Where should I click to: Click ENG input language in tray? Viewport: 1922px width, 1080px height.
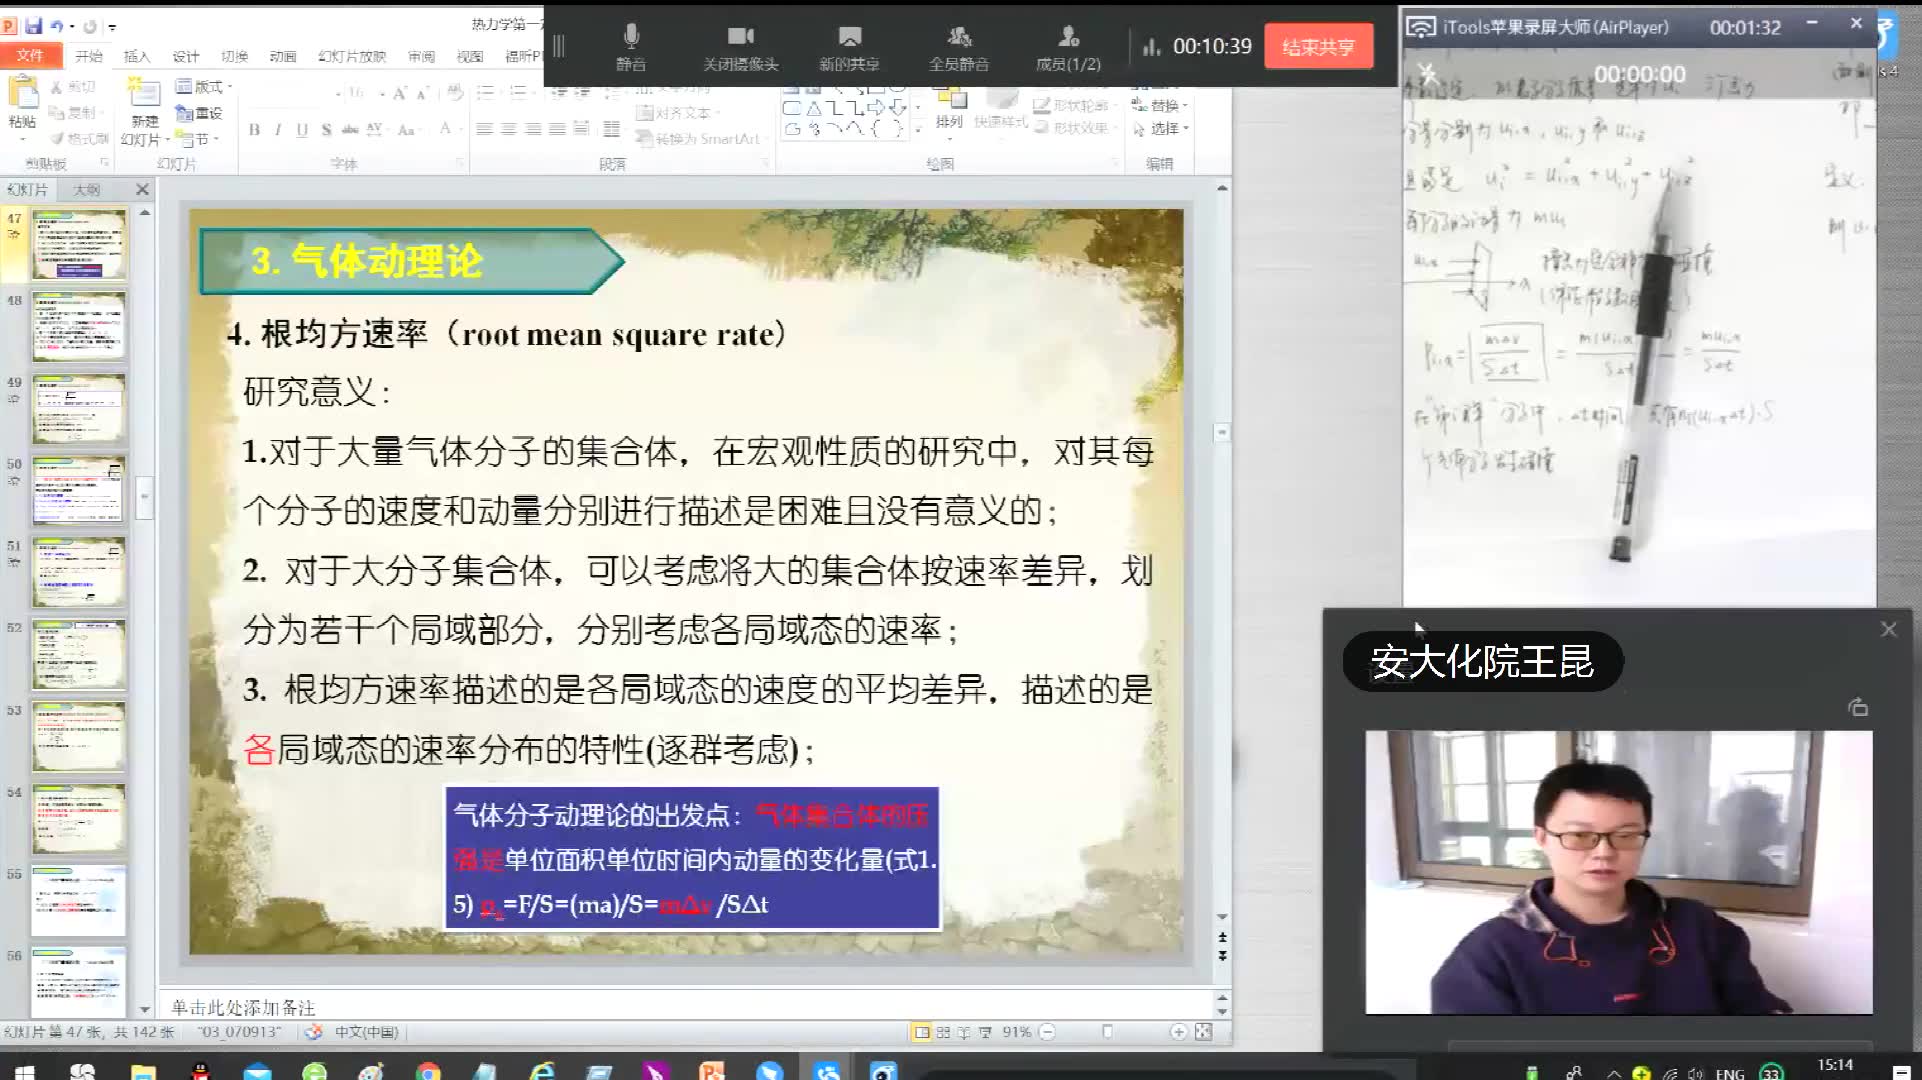point(1729,1074)
